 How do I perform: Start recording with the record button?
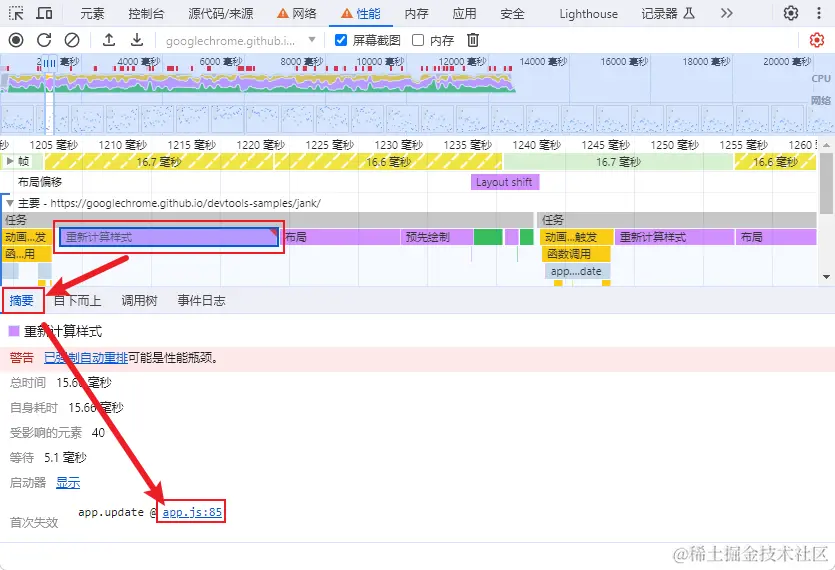point(16,40)
